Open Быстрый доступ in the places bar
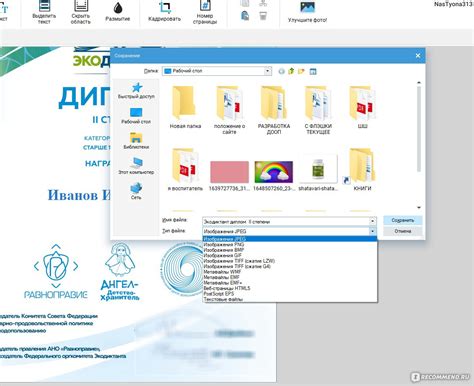This screenshot has height=386, width=474. 136,90
